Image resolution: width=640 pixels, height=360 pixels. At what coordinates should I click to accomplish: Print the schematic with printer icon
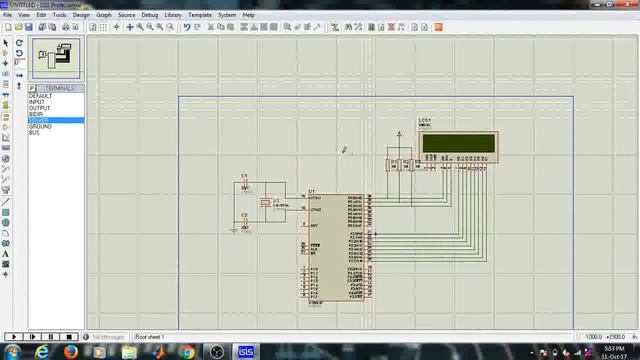(x=66, y=27)
